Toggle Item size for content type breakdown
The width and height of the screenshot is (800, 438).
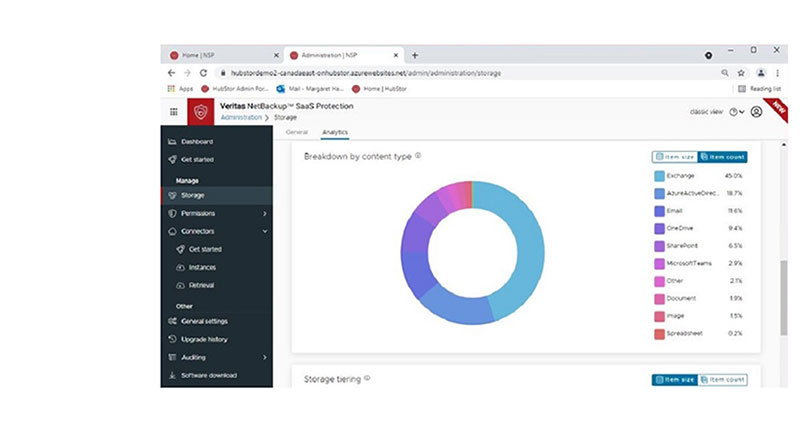[675, 157]
